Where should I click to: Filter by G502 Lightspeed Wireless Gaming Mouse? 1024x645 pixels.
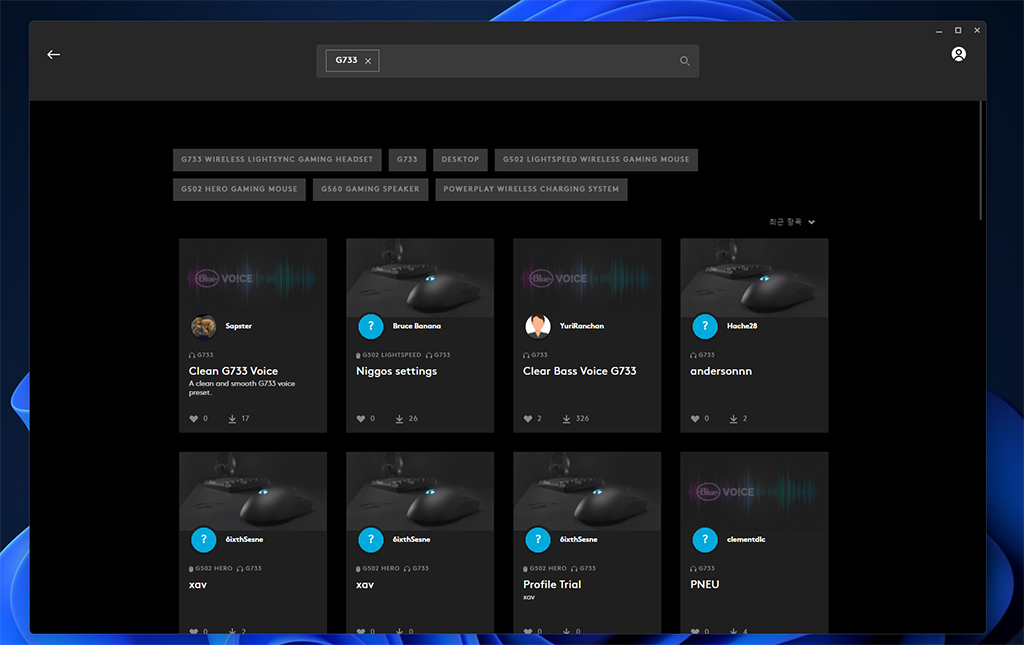click(x=596, y=159)
